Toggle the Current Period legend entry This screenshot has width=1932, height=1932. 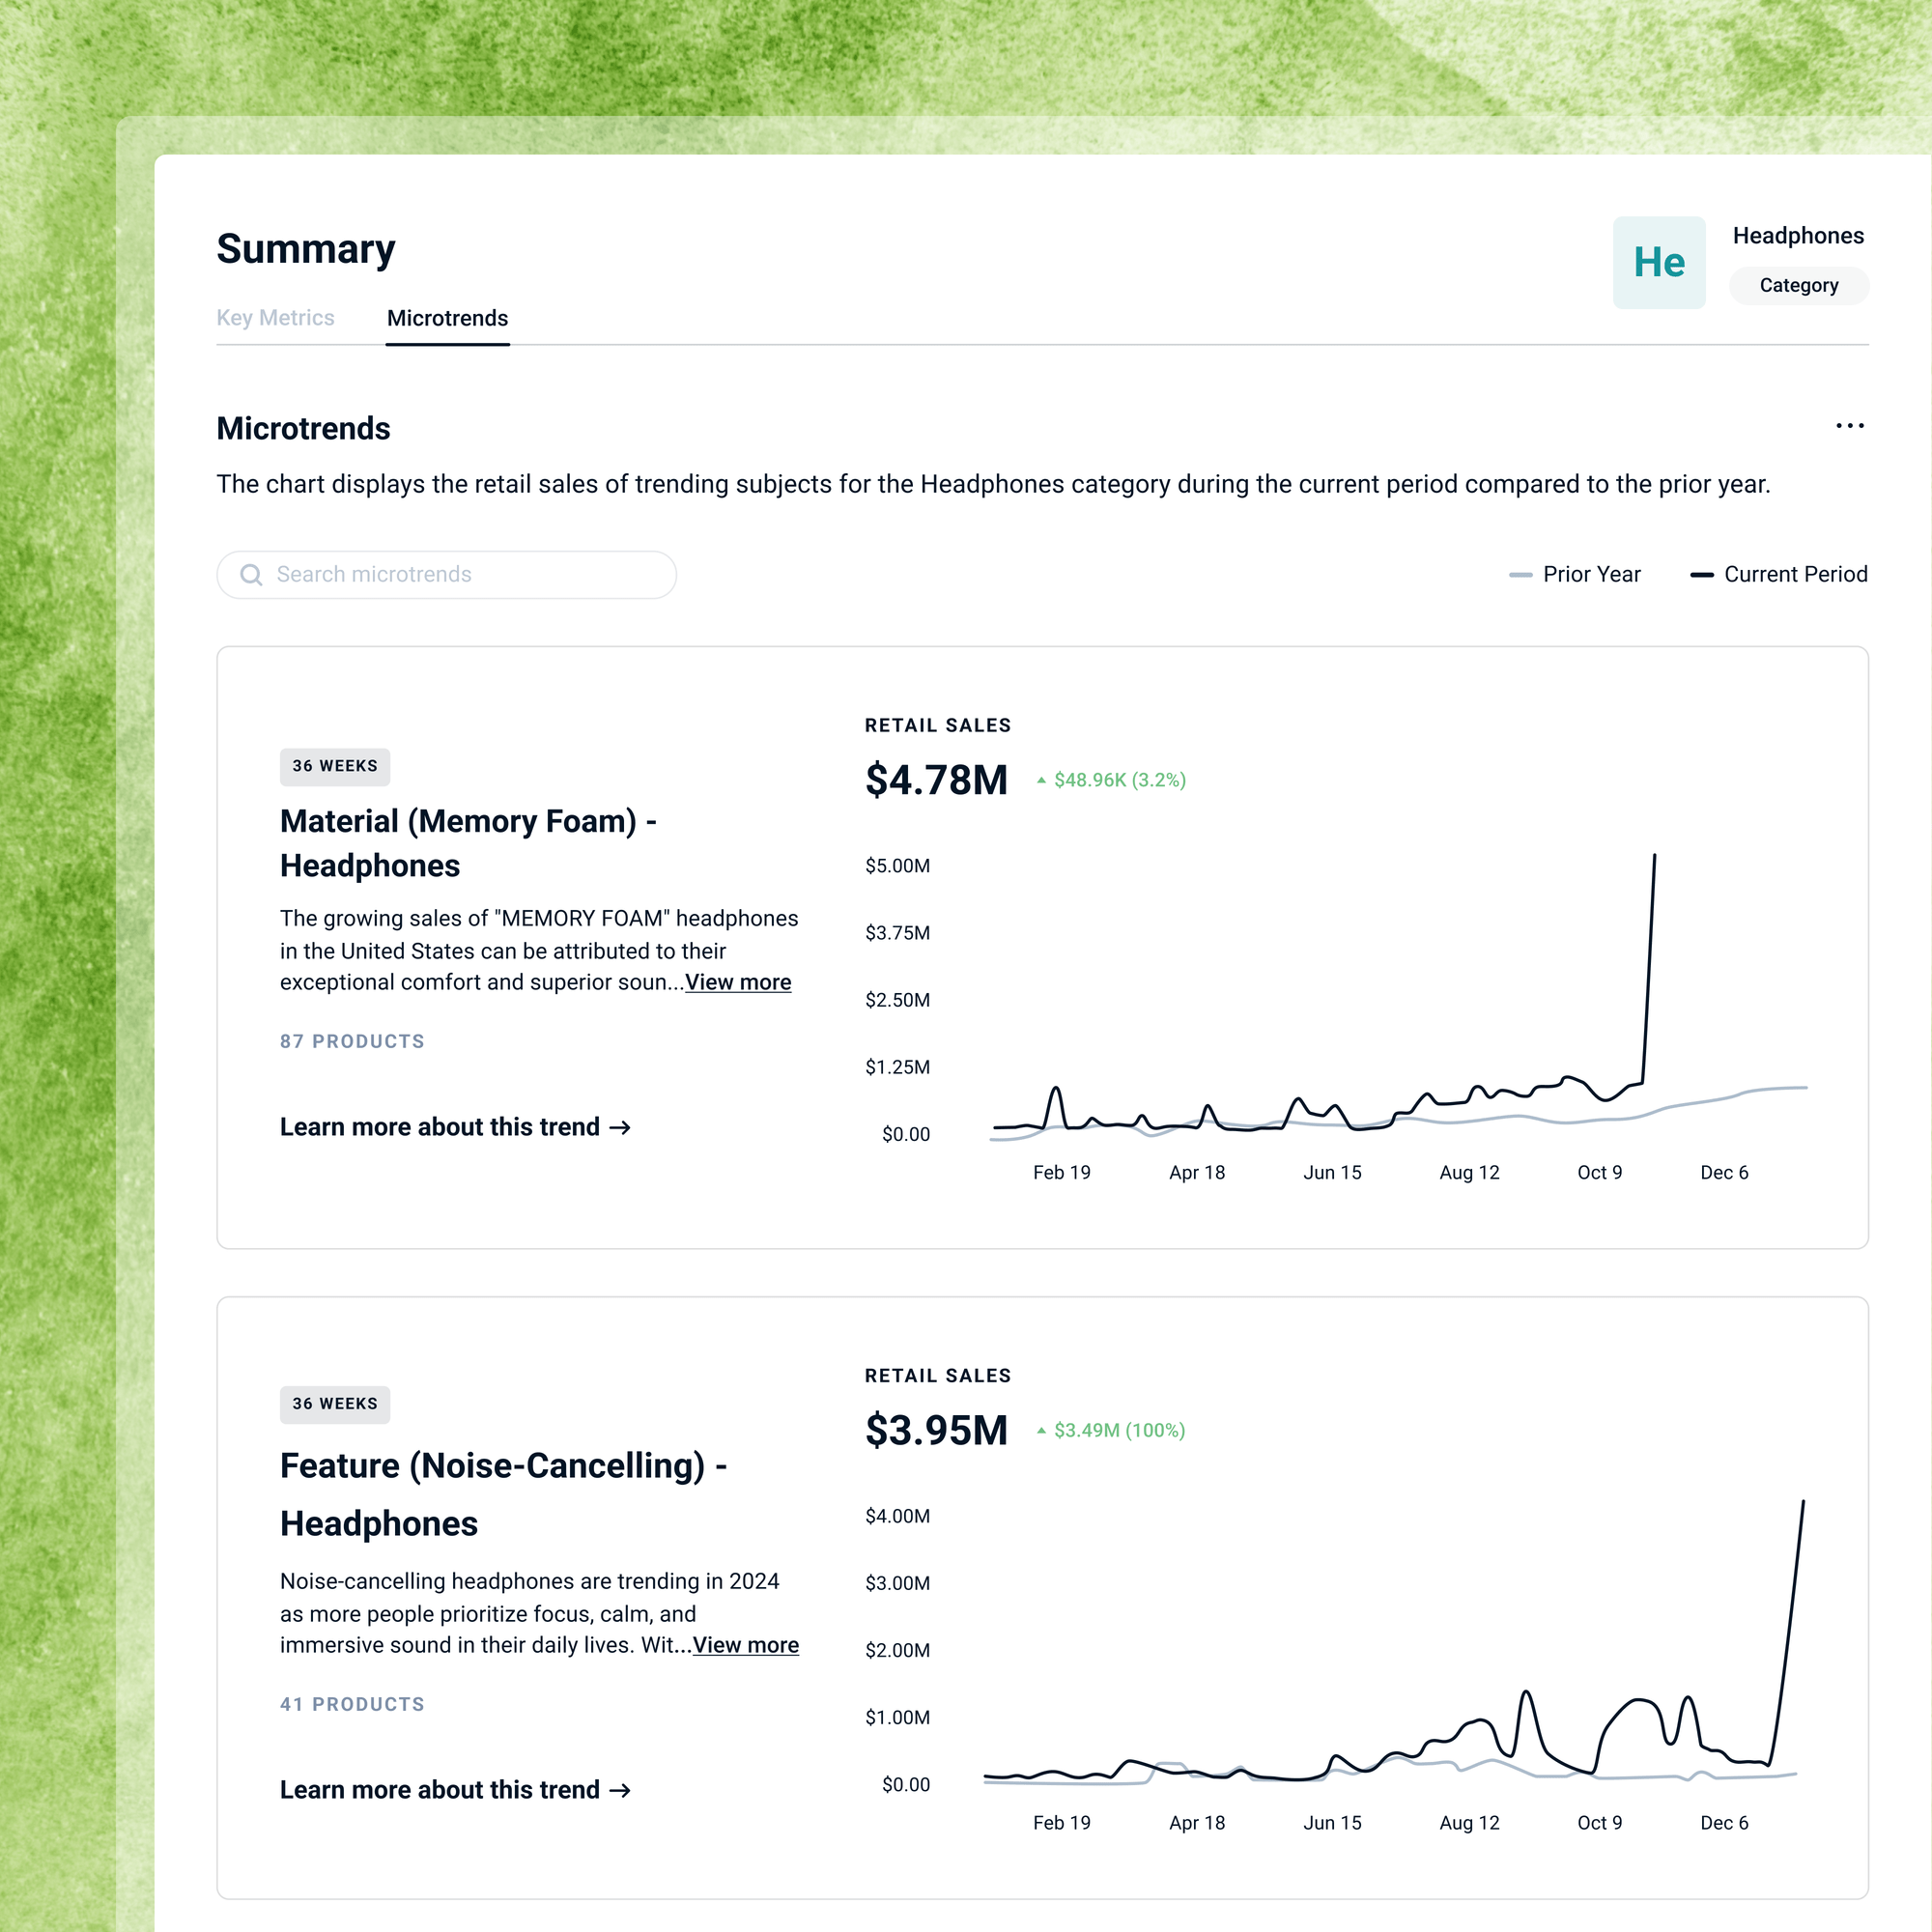tap(1779, 574)
